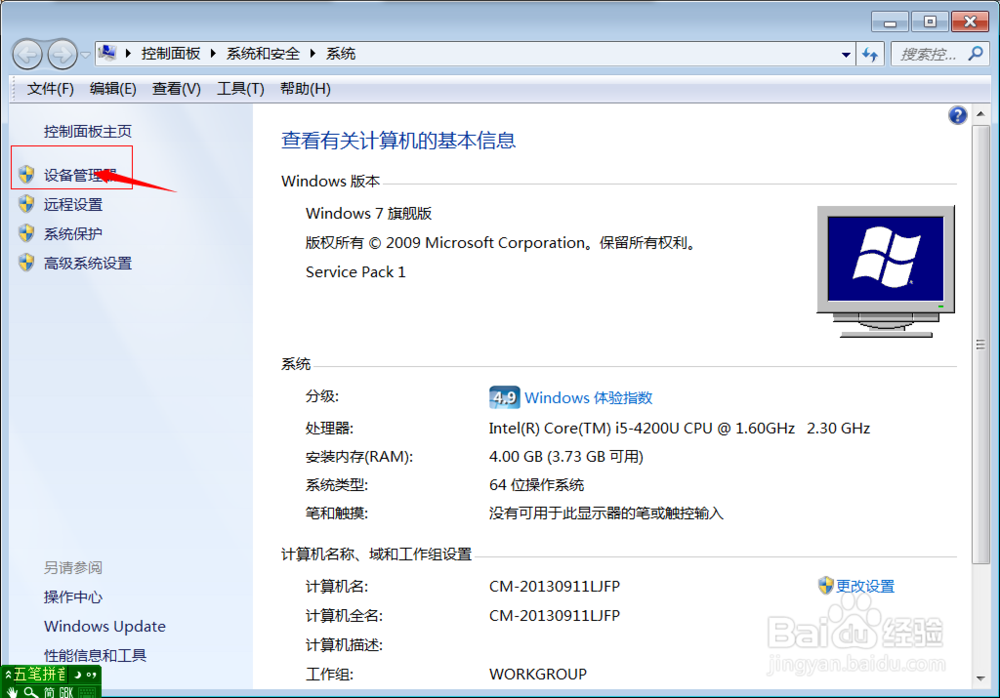Click the shield icon beside 高级系统设置
This screenshot has height=698, width=1000.
[x=26, y=262]
